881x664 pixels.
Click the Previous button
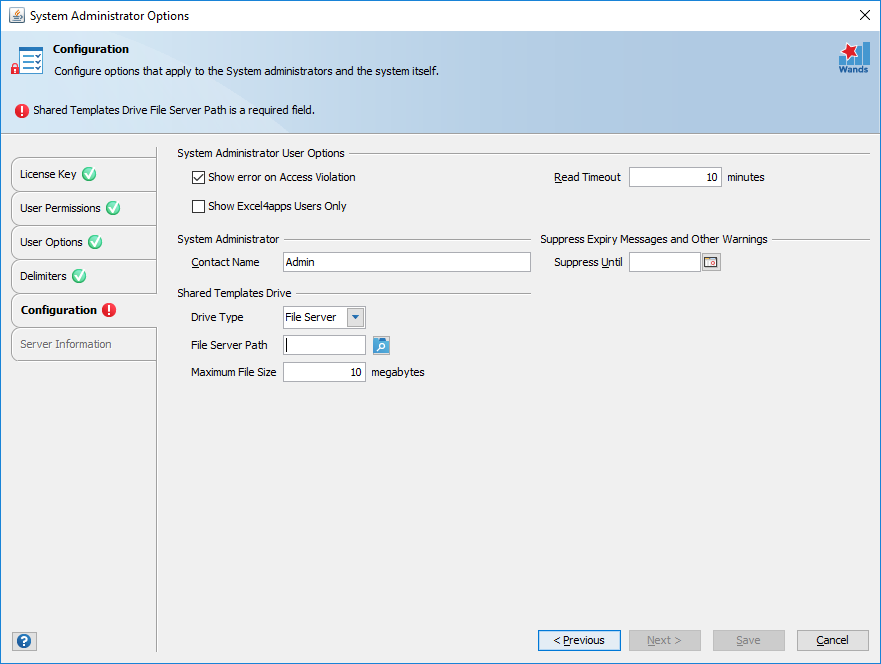[x=579, y=640]
